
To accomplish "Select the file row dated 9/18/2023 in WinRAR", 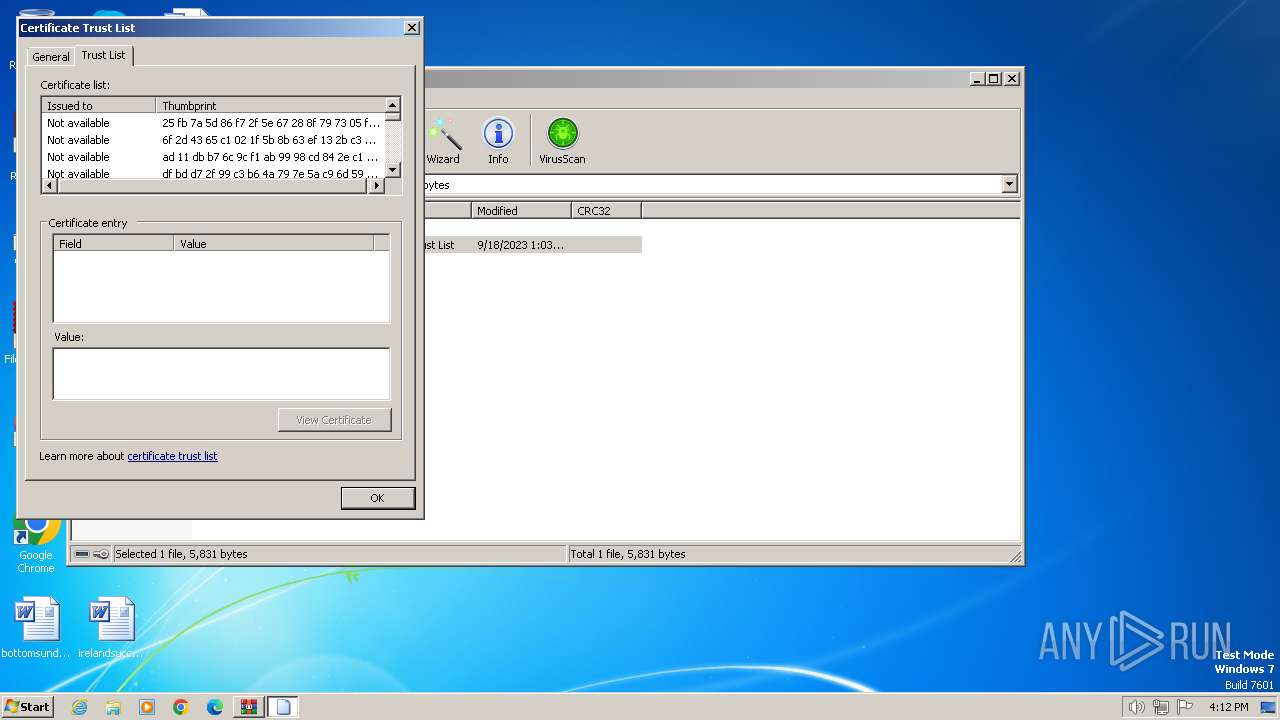I will (x=532, y=245).
